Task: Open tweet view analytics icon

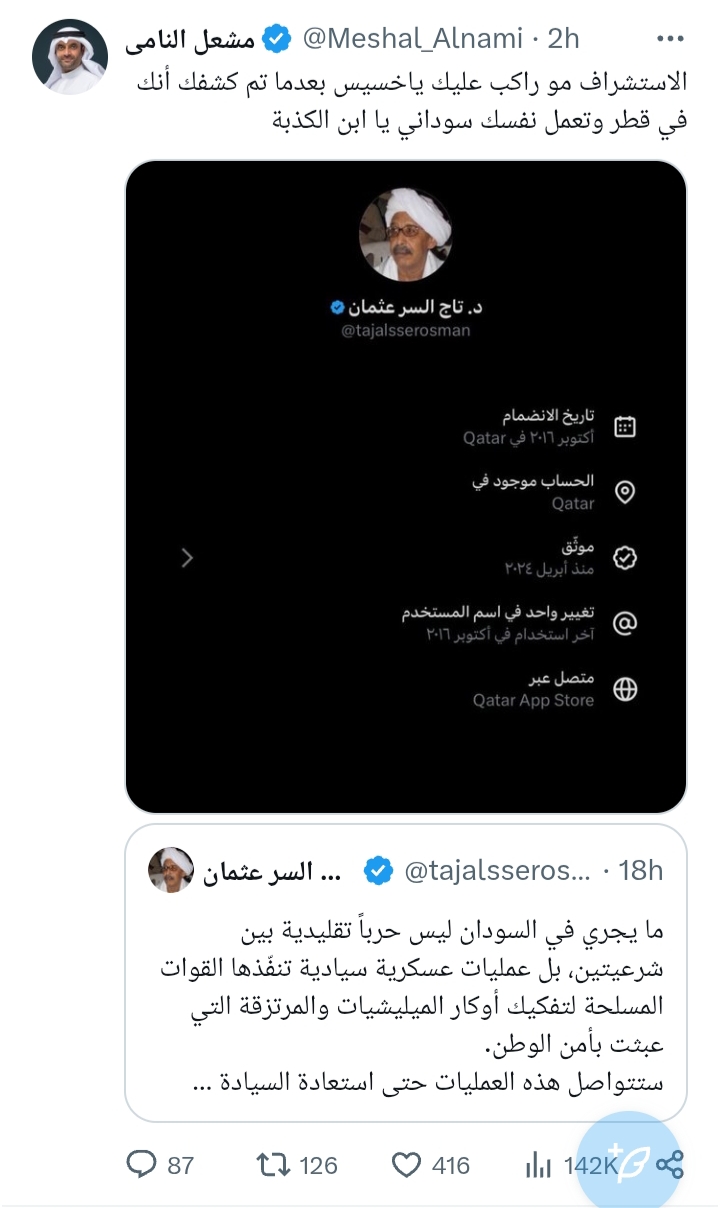Action: [x=539, y=1164]
